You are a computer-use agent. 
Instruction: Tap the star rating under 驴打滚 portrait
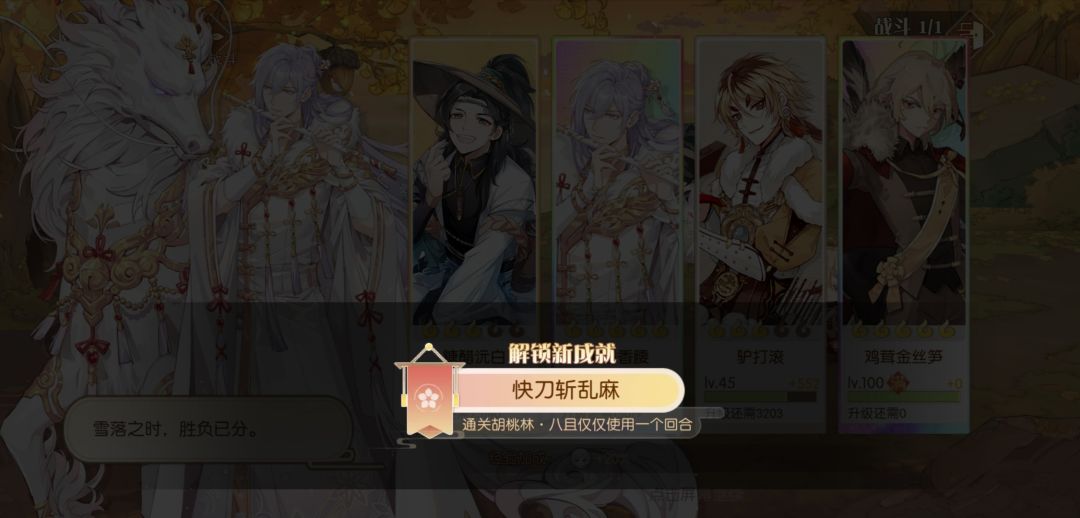click(760, 331)
